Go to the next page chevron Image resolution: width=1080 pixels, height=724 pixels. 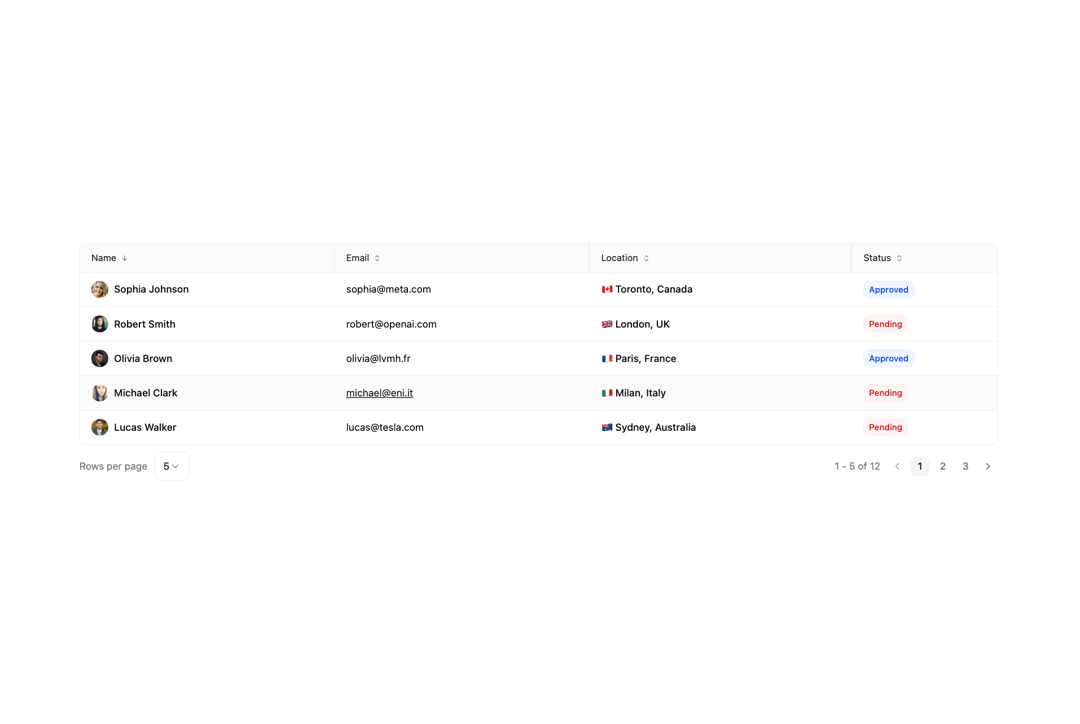tap(988, 466)
